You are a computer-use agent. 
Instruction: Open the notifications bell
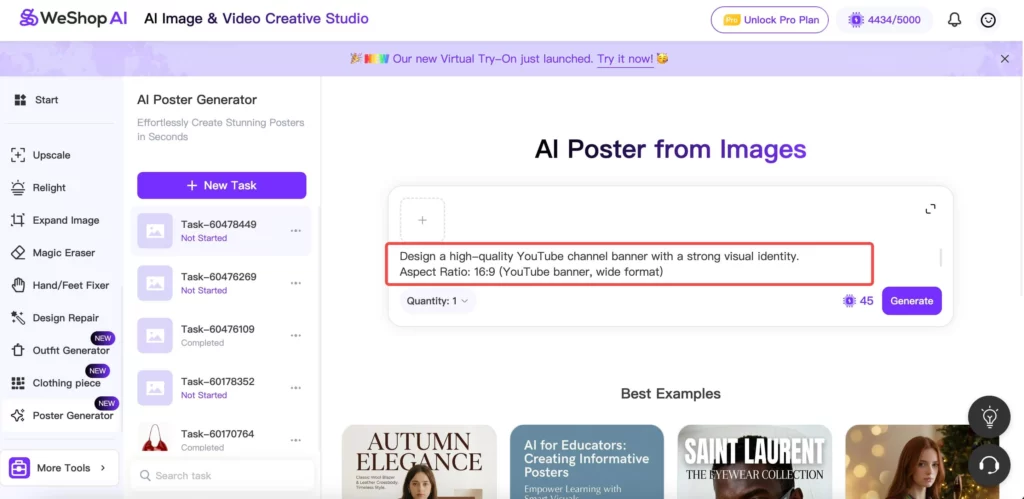(954, 20)
